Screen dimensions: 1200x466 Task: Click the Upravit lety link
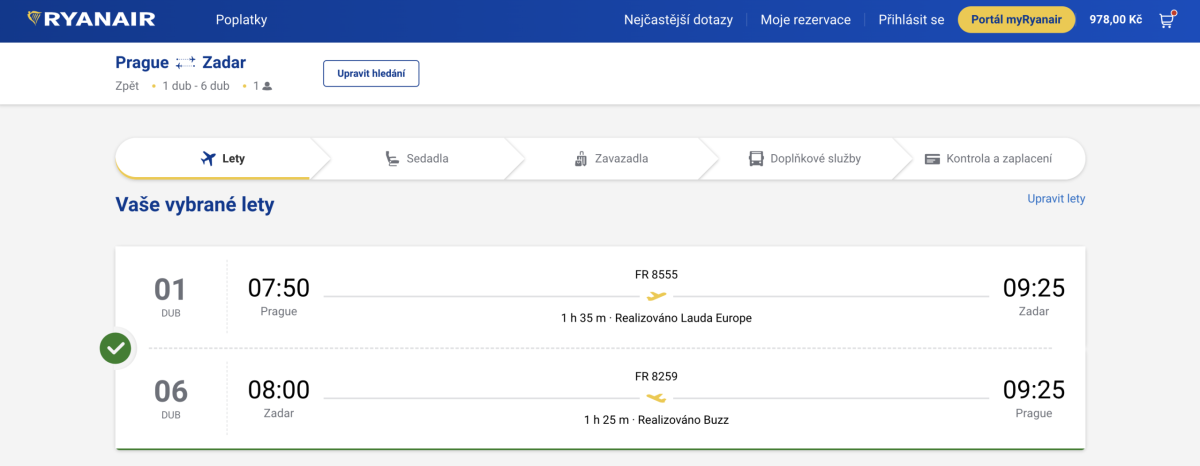pyautogui.click(x=1056, y=199)
